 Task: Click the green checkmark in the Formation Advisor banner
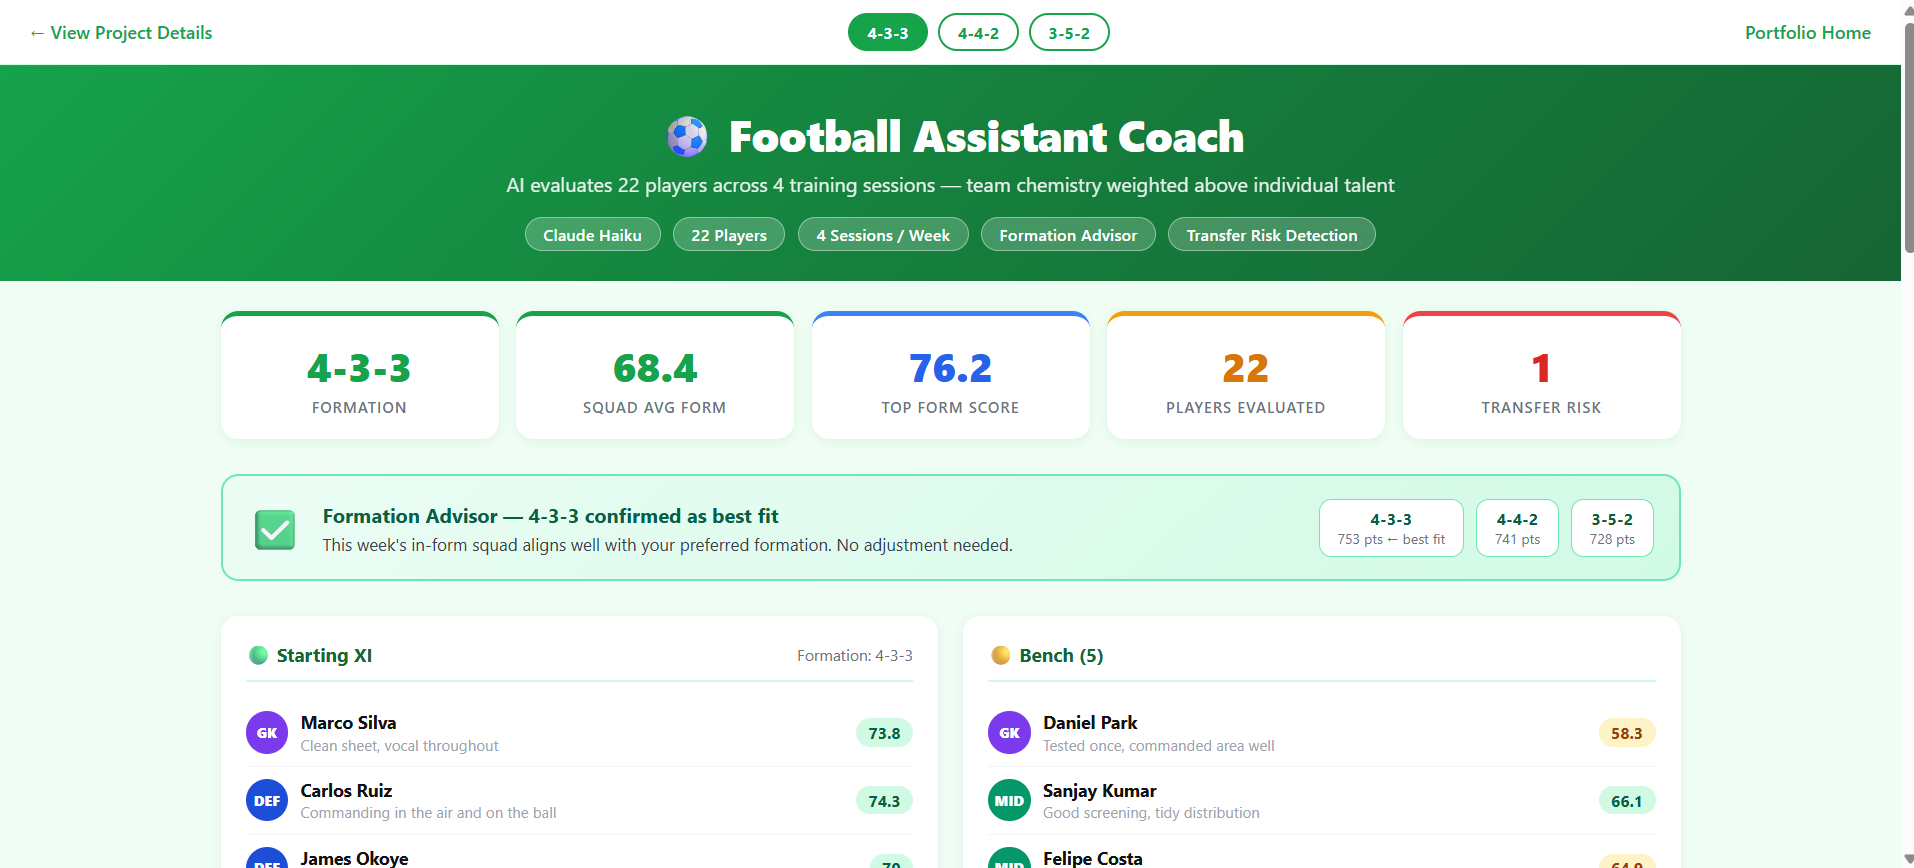(x=274, y=529)
